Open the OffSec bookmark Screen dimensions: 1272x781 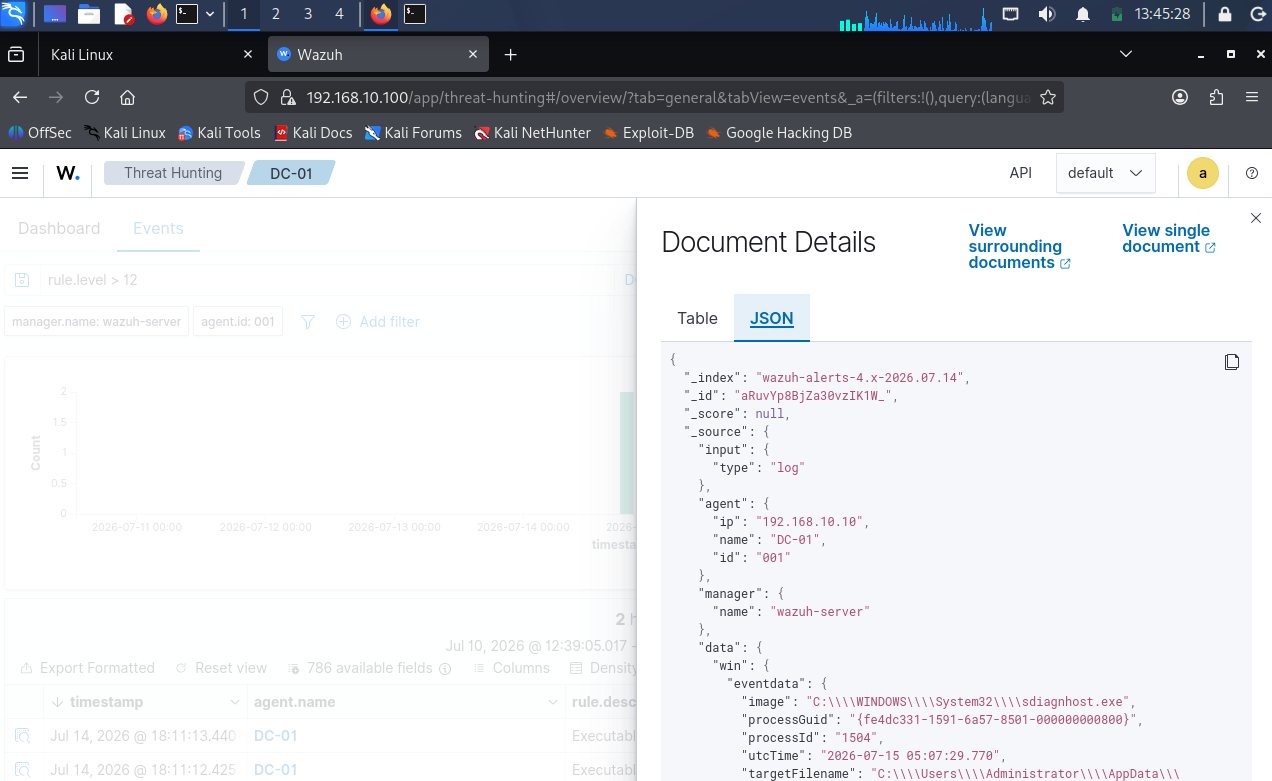(x=40, y=132)
